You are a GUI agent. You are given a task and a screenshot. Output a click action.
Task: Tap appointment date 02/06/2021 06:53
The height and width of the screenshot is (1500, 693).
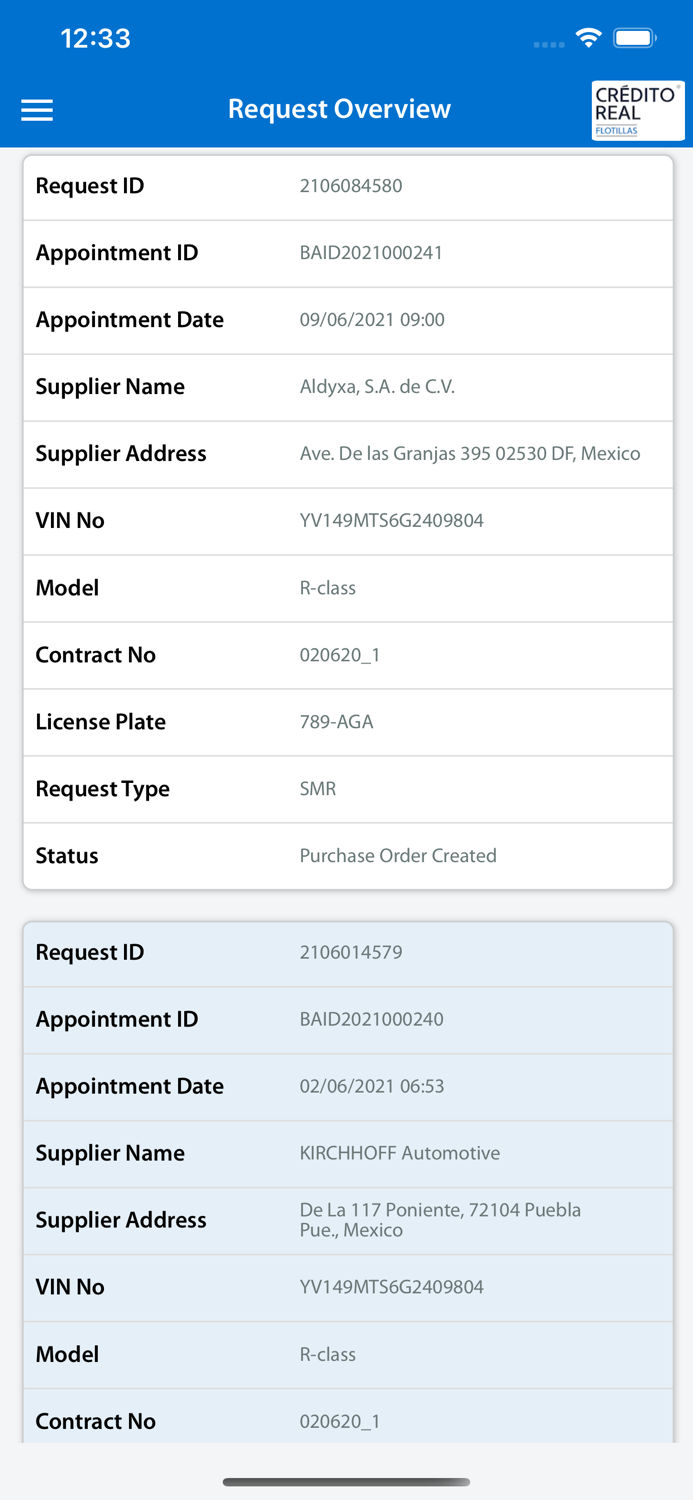372,1087
